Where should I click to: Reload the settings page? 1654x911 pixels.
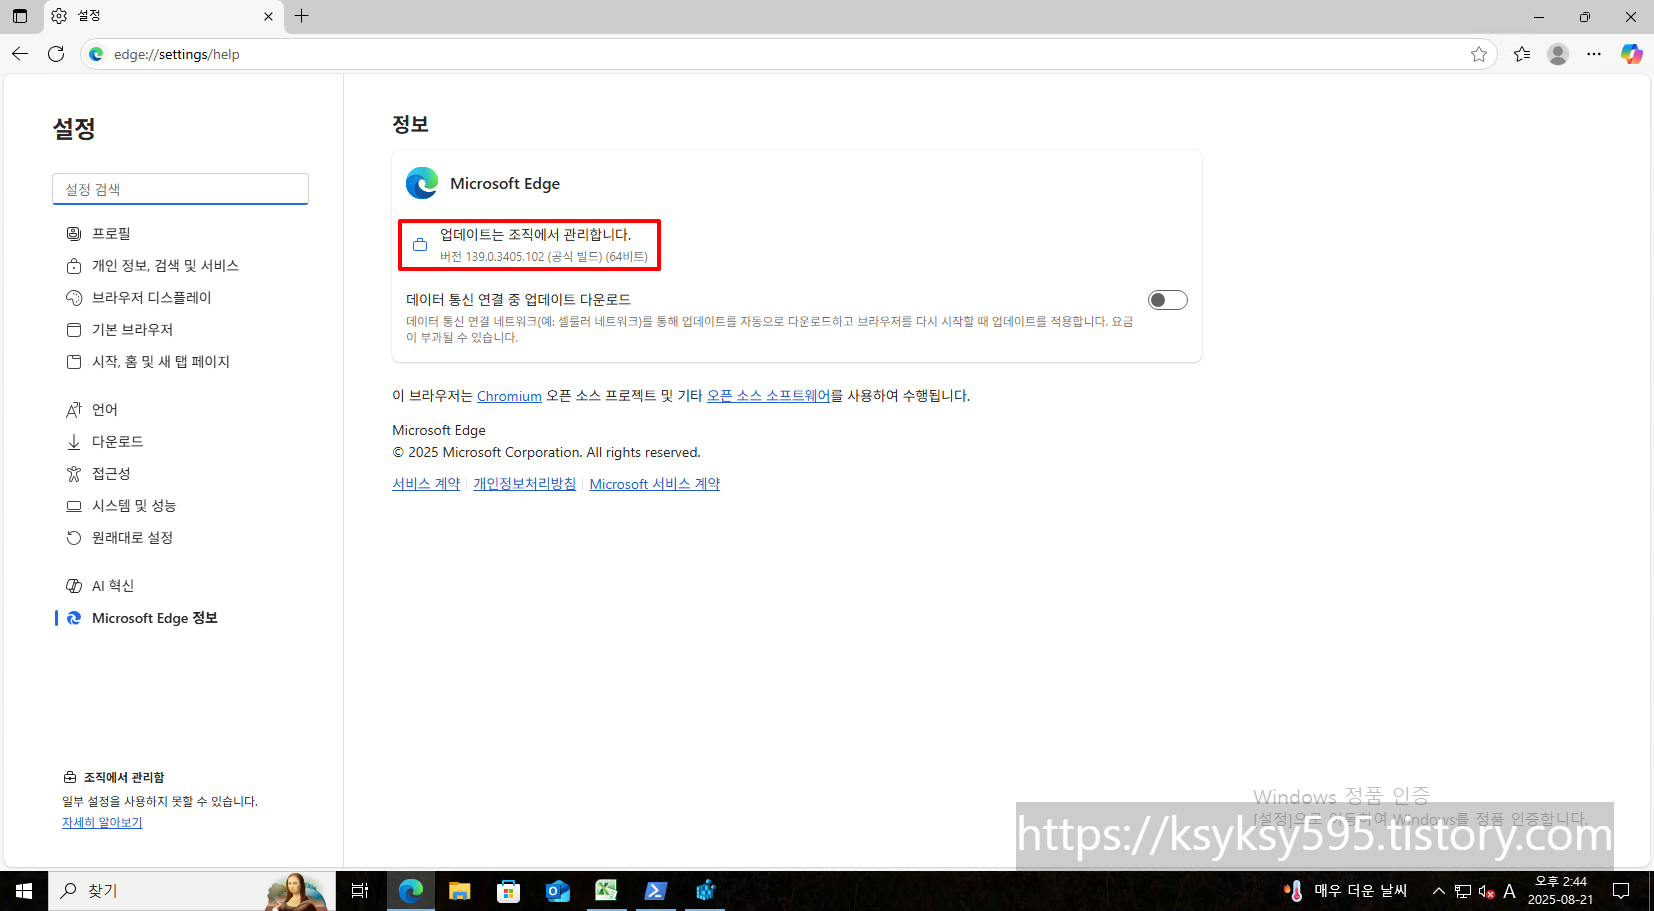click(x=56, y=54)
